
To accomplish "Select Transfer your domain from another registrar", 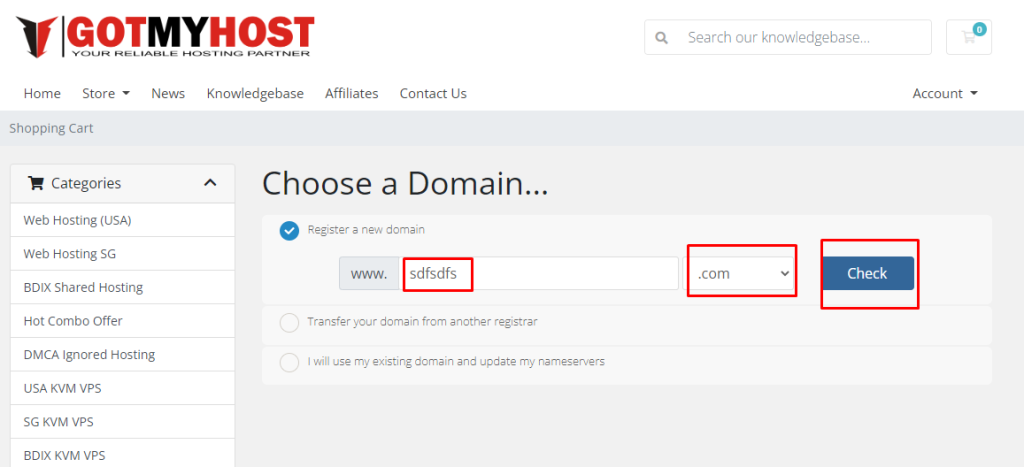I will tap(289, 322).
